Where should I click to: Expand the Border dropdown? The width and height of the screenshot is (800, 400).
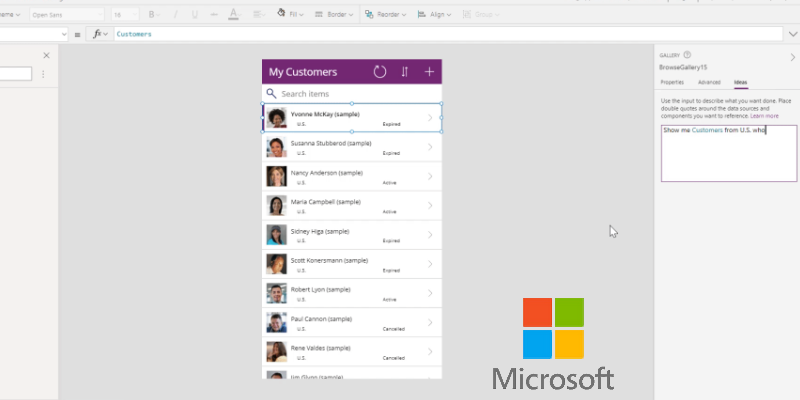tap(335, 15)
